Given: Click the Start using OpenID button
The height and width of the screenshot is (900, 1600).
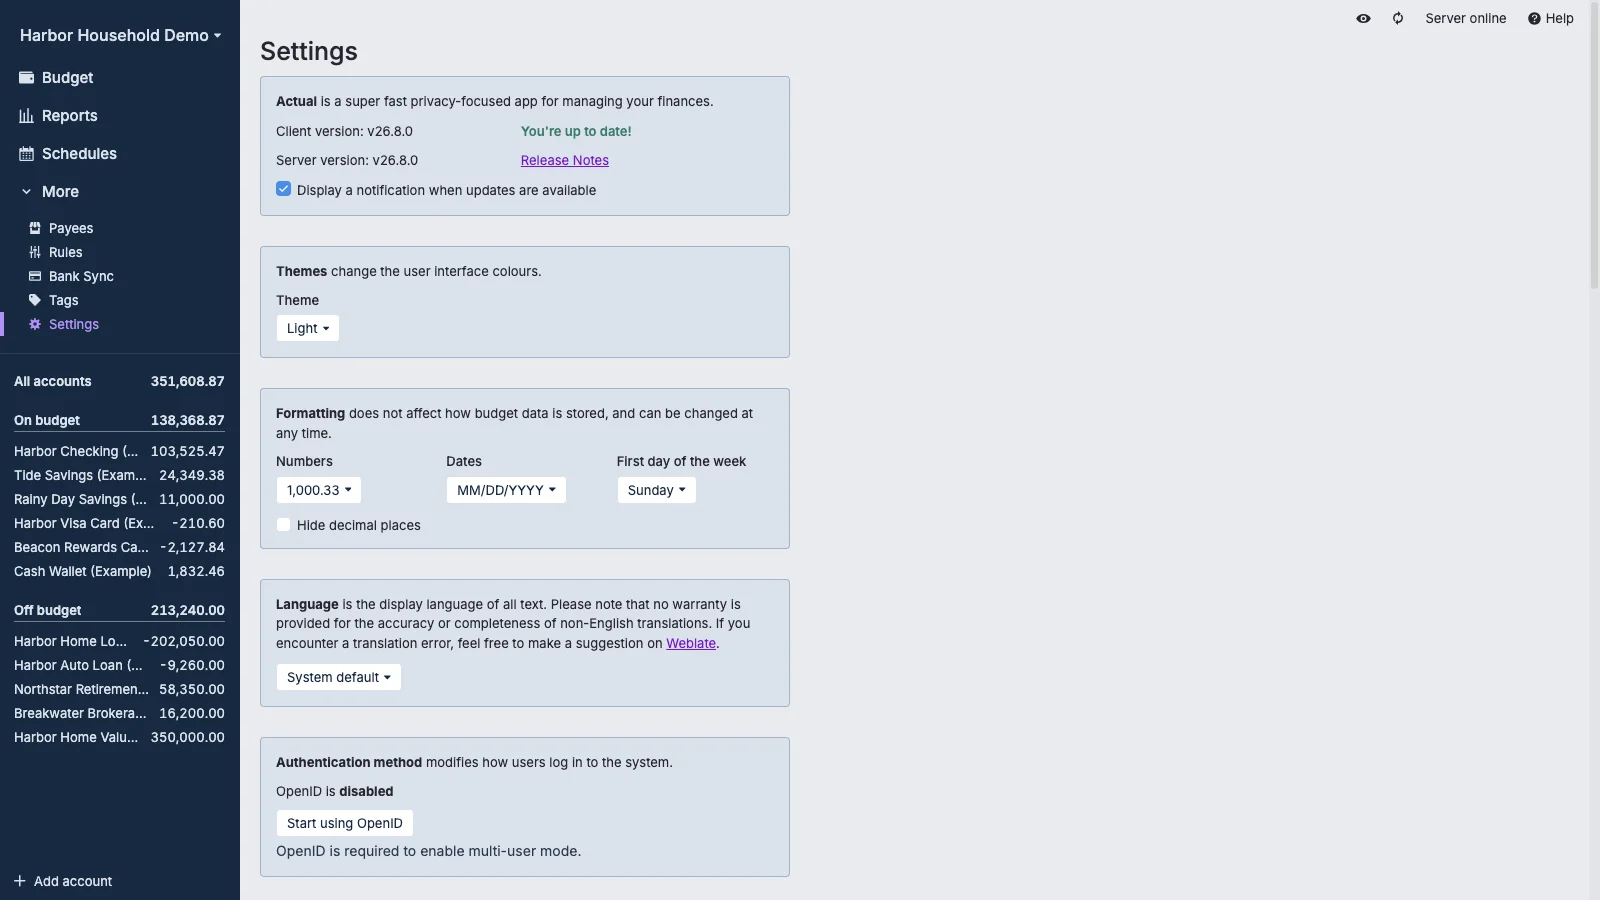Looking at the screenshot, I should [345, 823].
